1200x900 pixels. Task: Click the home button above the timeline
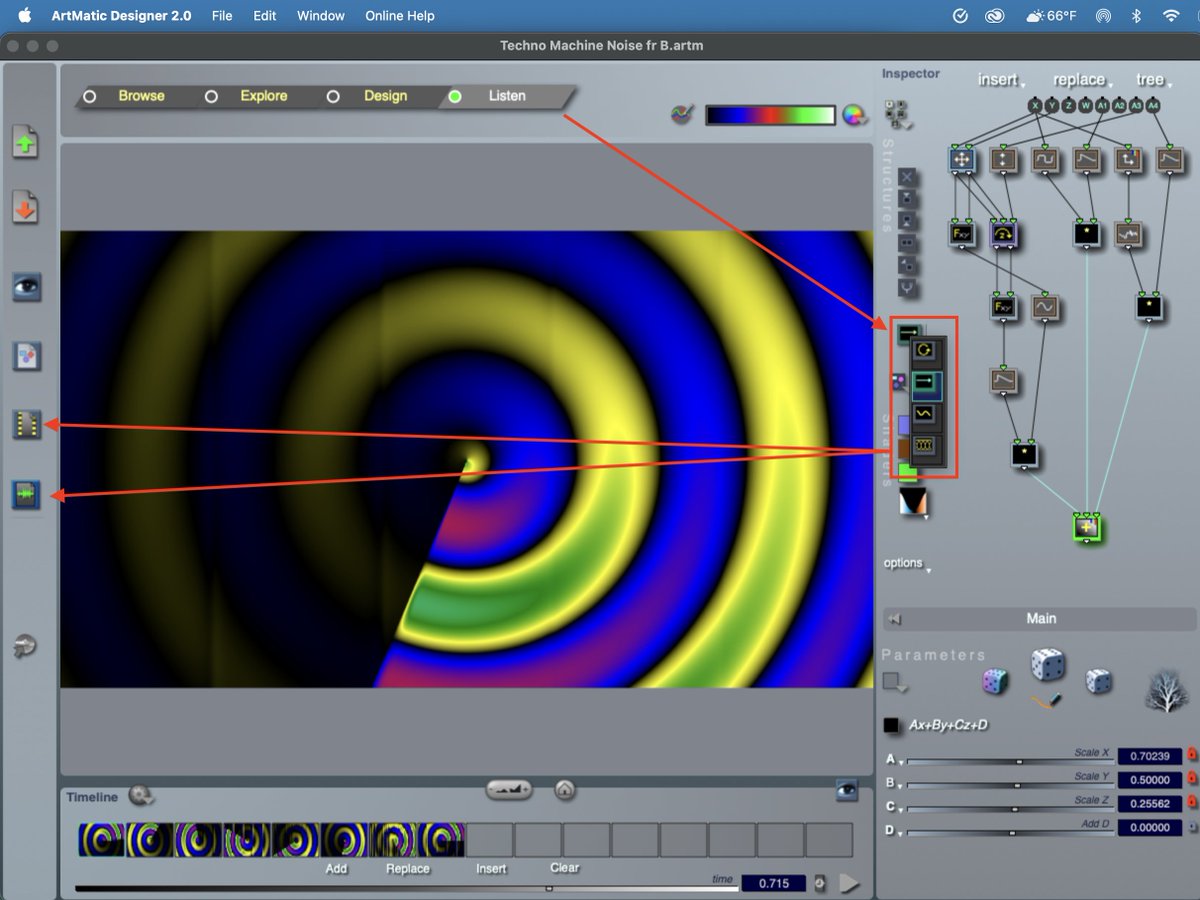point(564,790)
